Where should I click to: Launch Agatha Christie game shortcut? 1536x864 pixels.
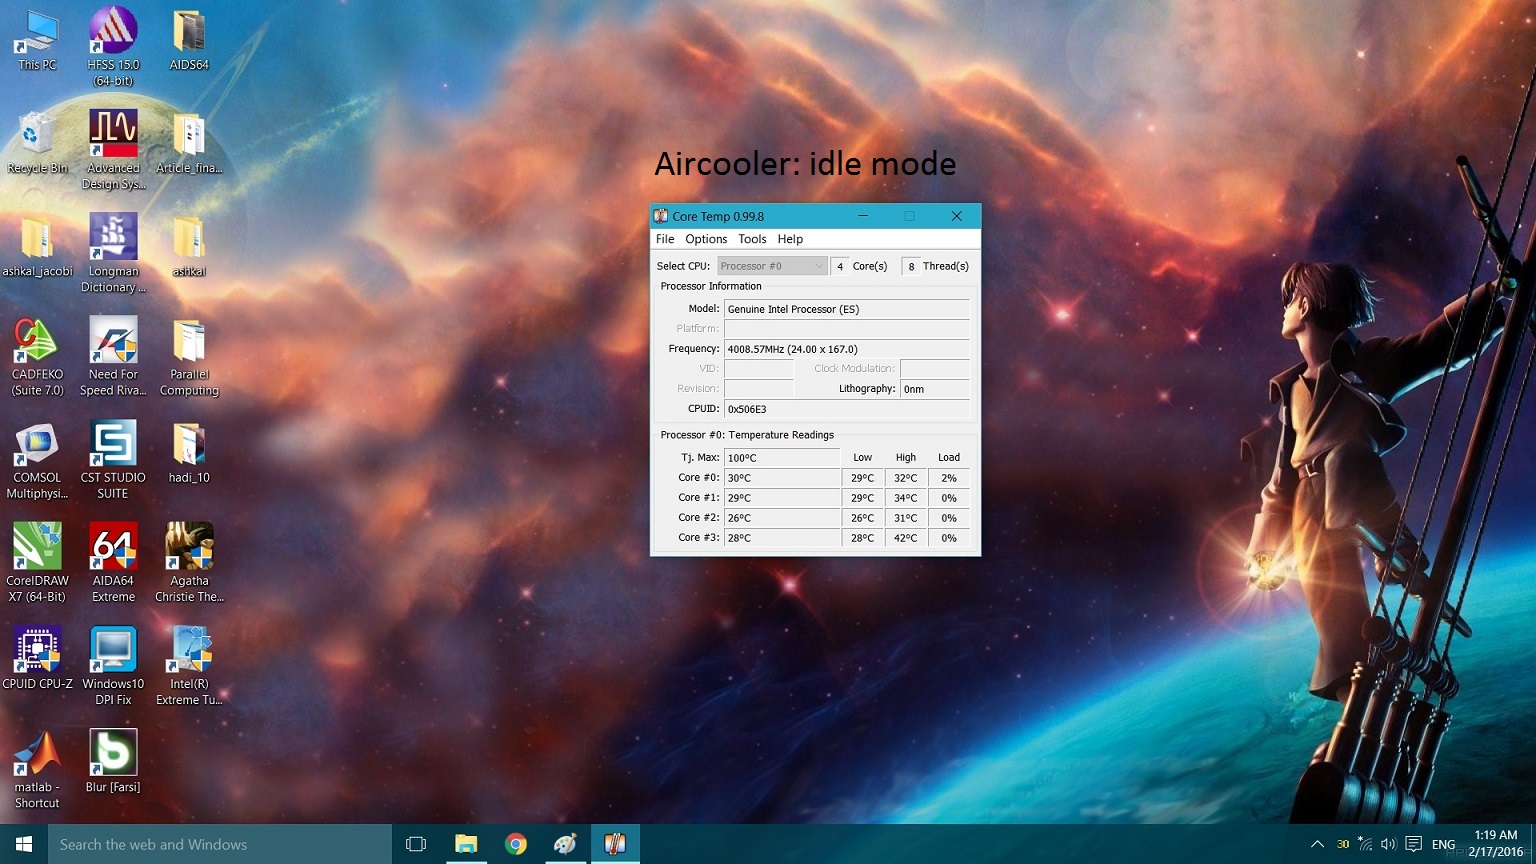[x=189, y=562]
